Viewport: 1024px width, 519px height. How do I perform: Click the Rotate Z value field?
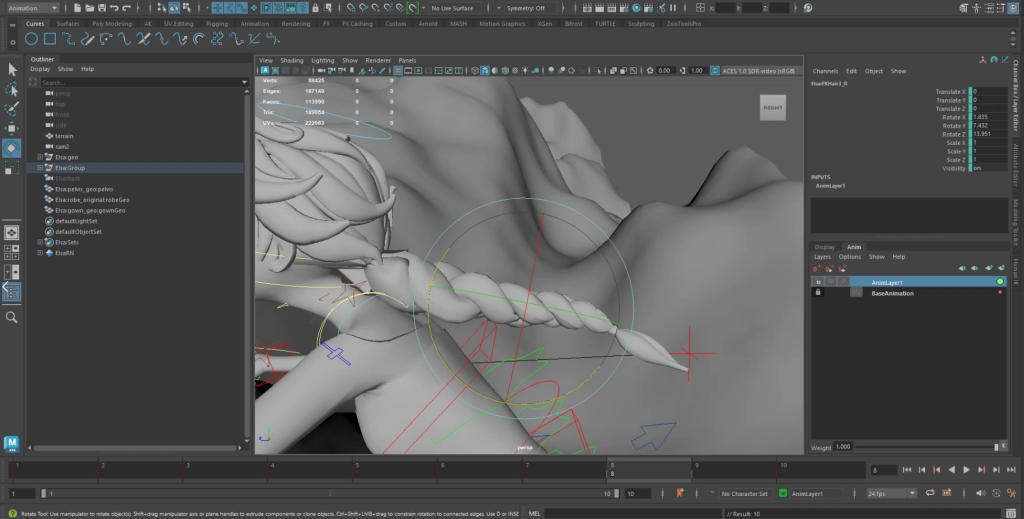[989, 134]
